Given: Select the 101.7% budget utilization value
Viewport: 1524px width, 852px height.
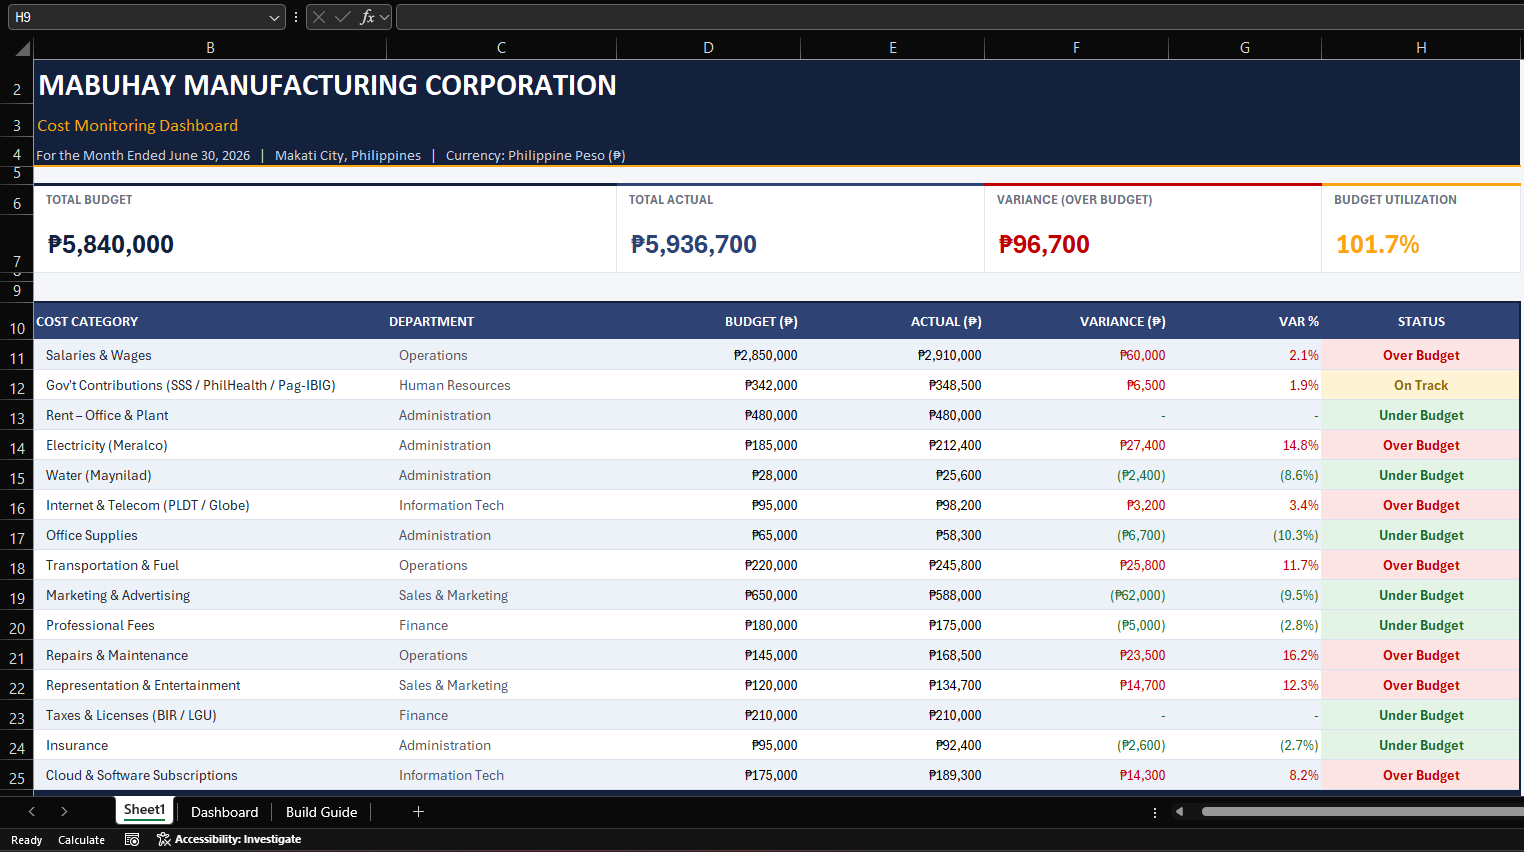Looking at the screenshot, I should [x=1378, y=244].
